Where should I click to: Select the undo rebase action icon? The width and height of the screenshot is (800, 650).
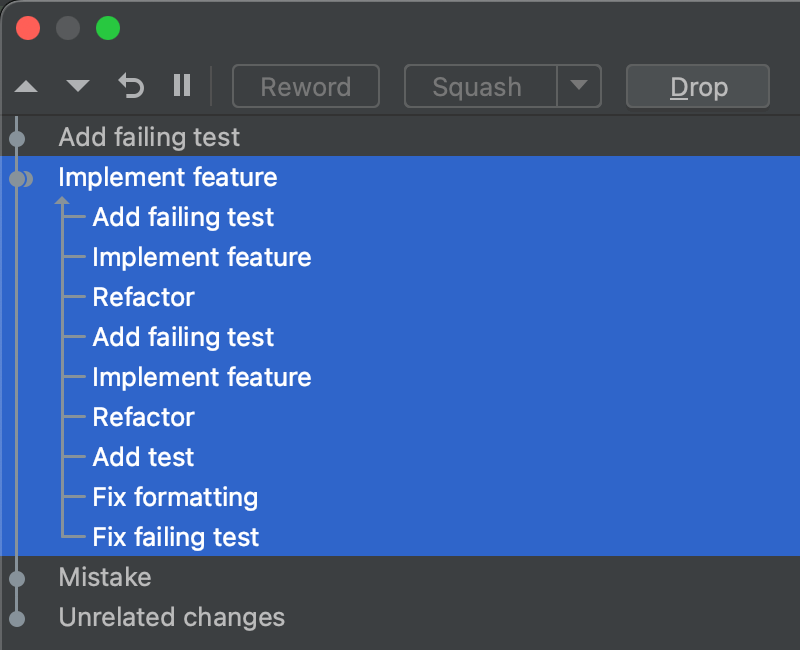coord(130,86)
